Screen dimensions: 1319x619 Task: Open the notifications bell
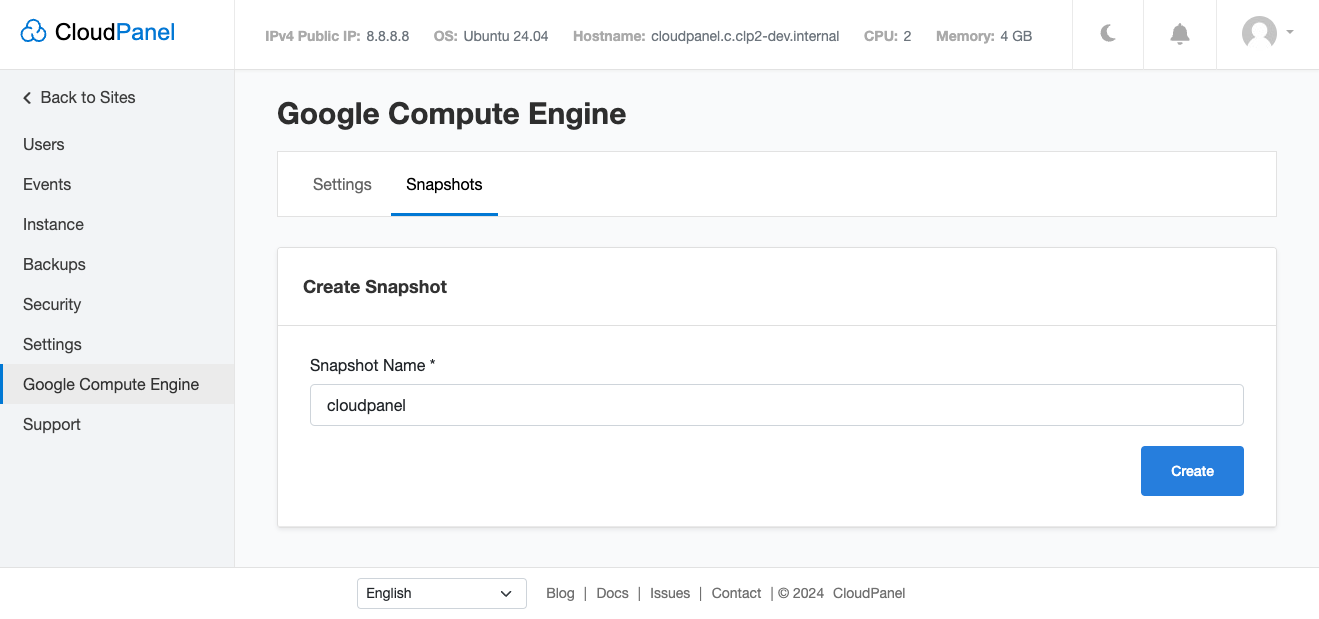click(1180, 34)
